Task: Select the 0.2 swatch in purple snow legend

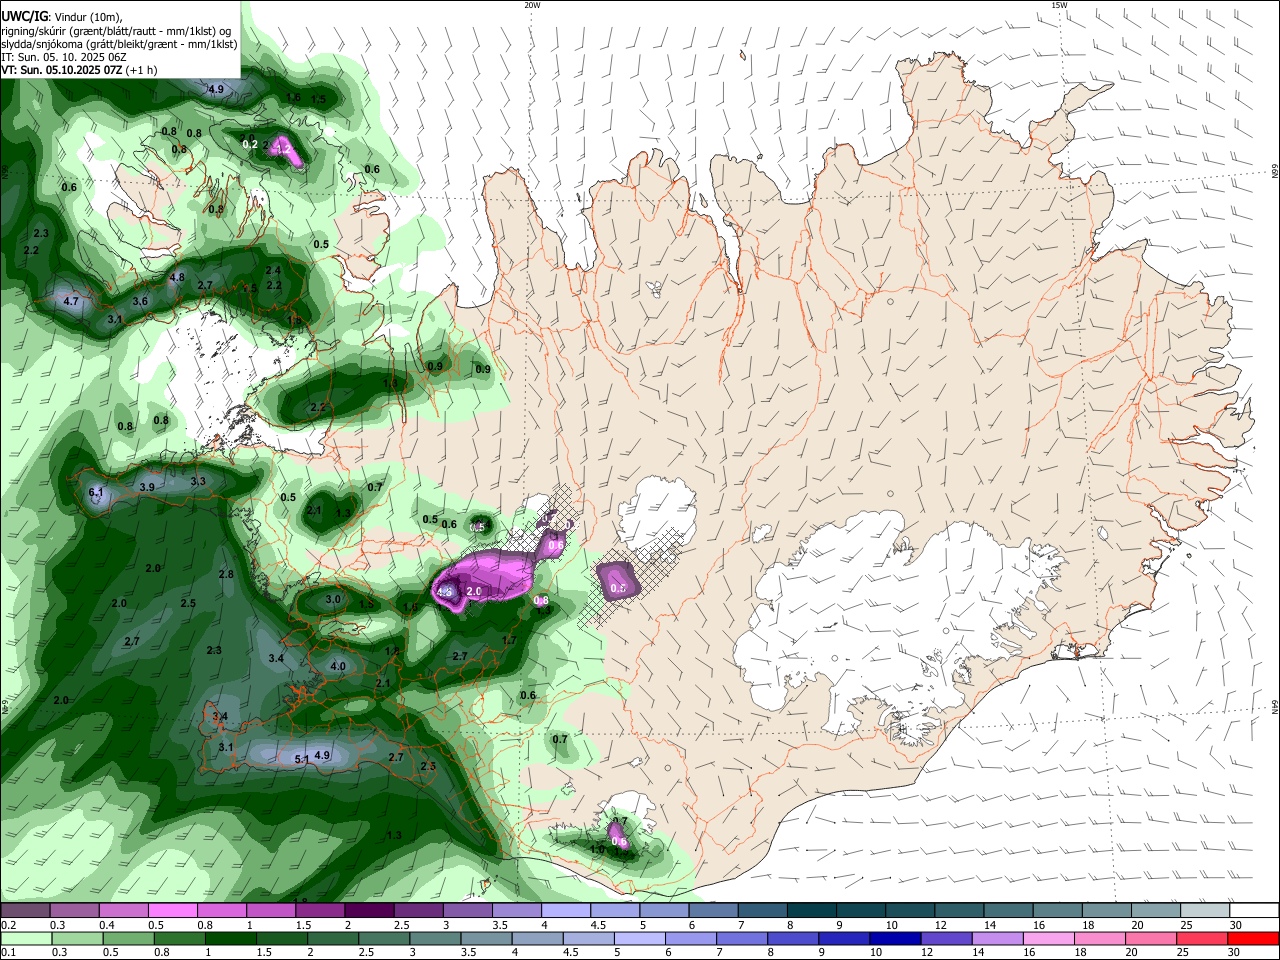Action: 25,911
